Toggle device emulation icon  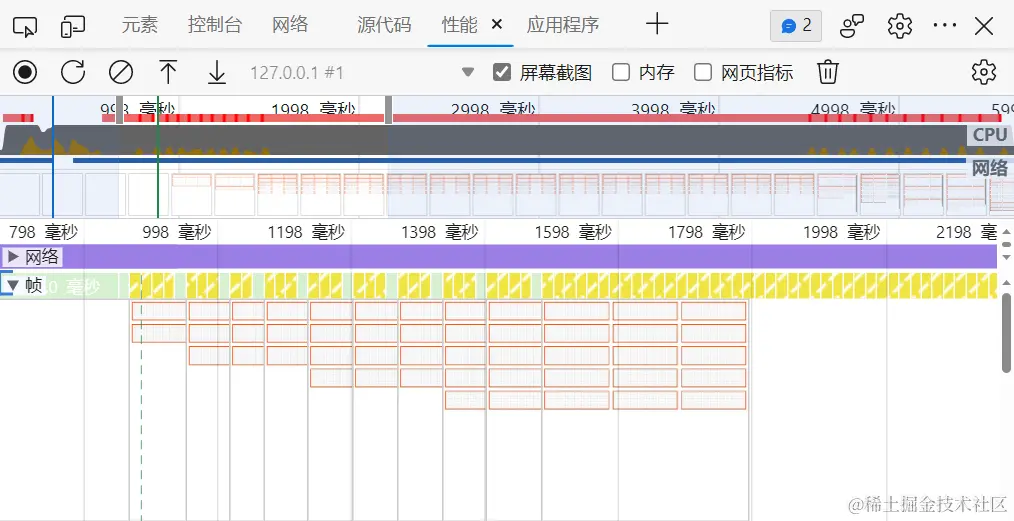click(73, 26)
